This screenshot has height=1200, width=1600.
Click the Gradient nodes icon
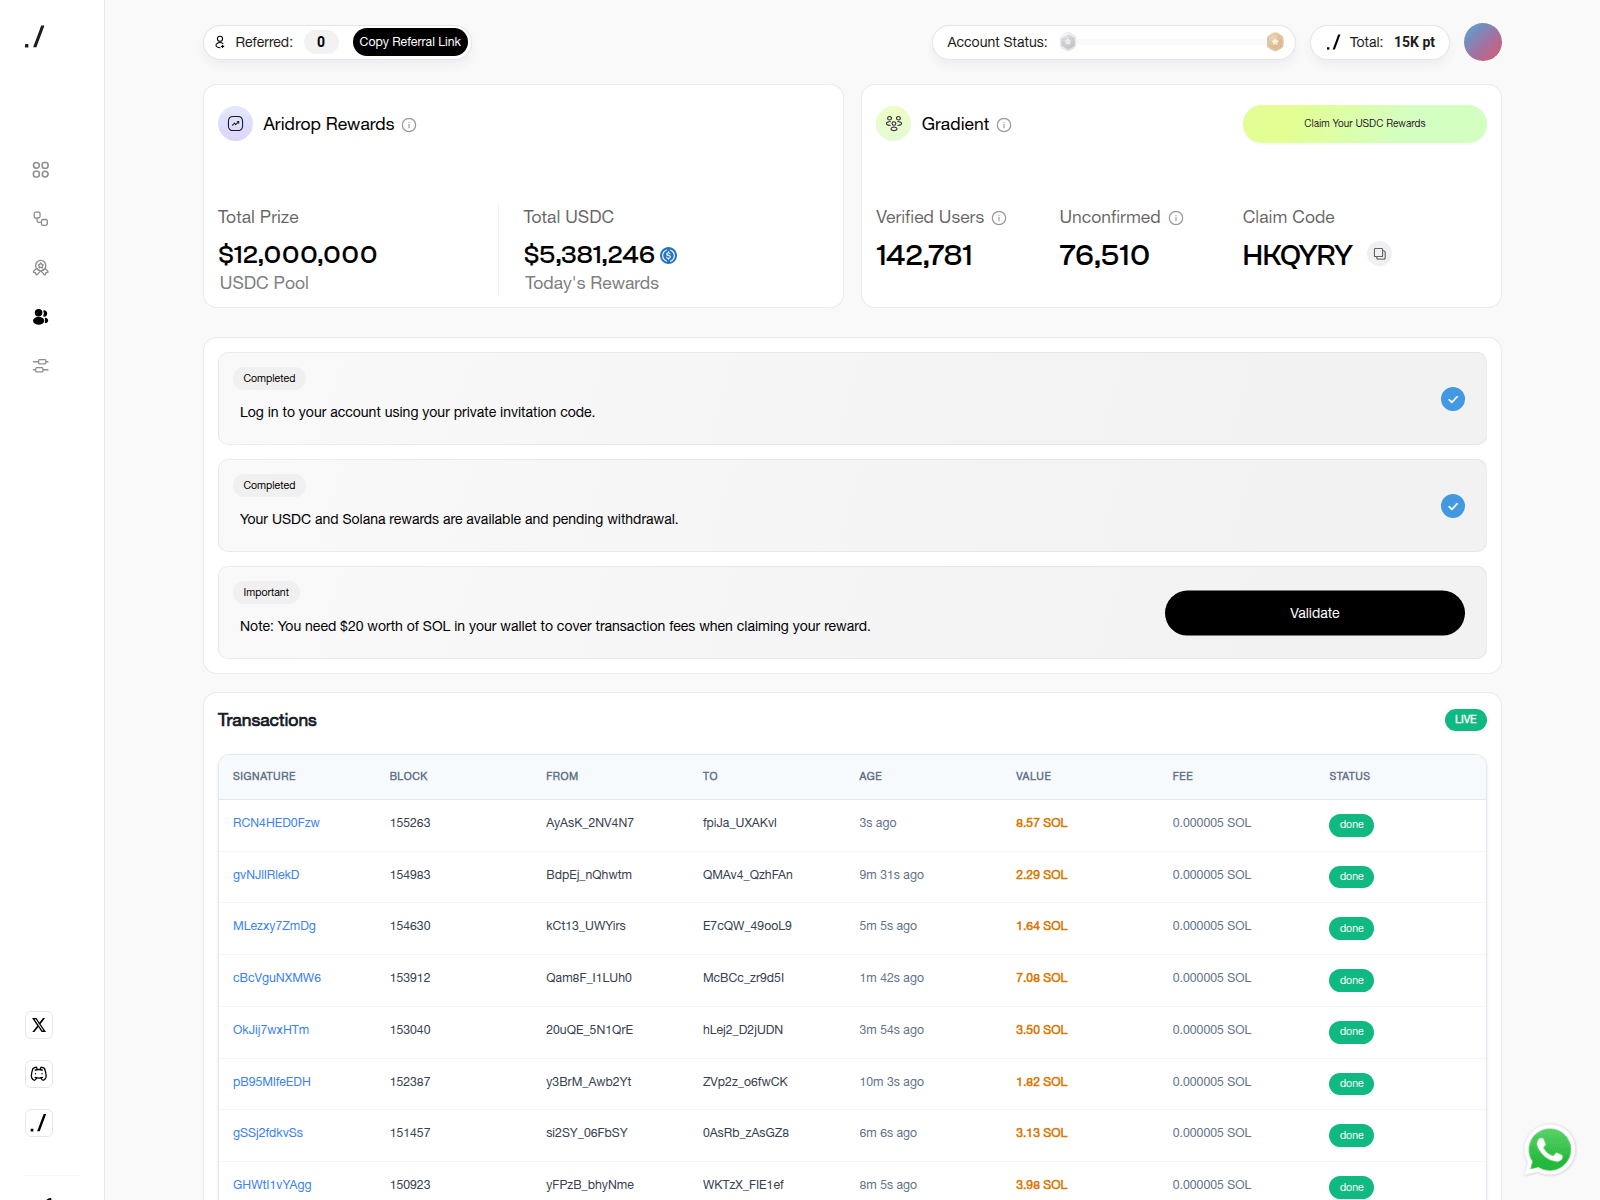pos(893,124)
